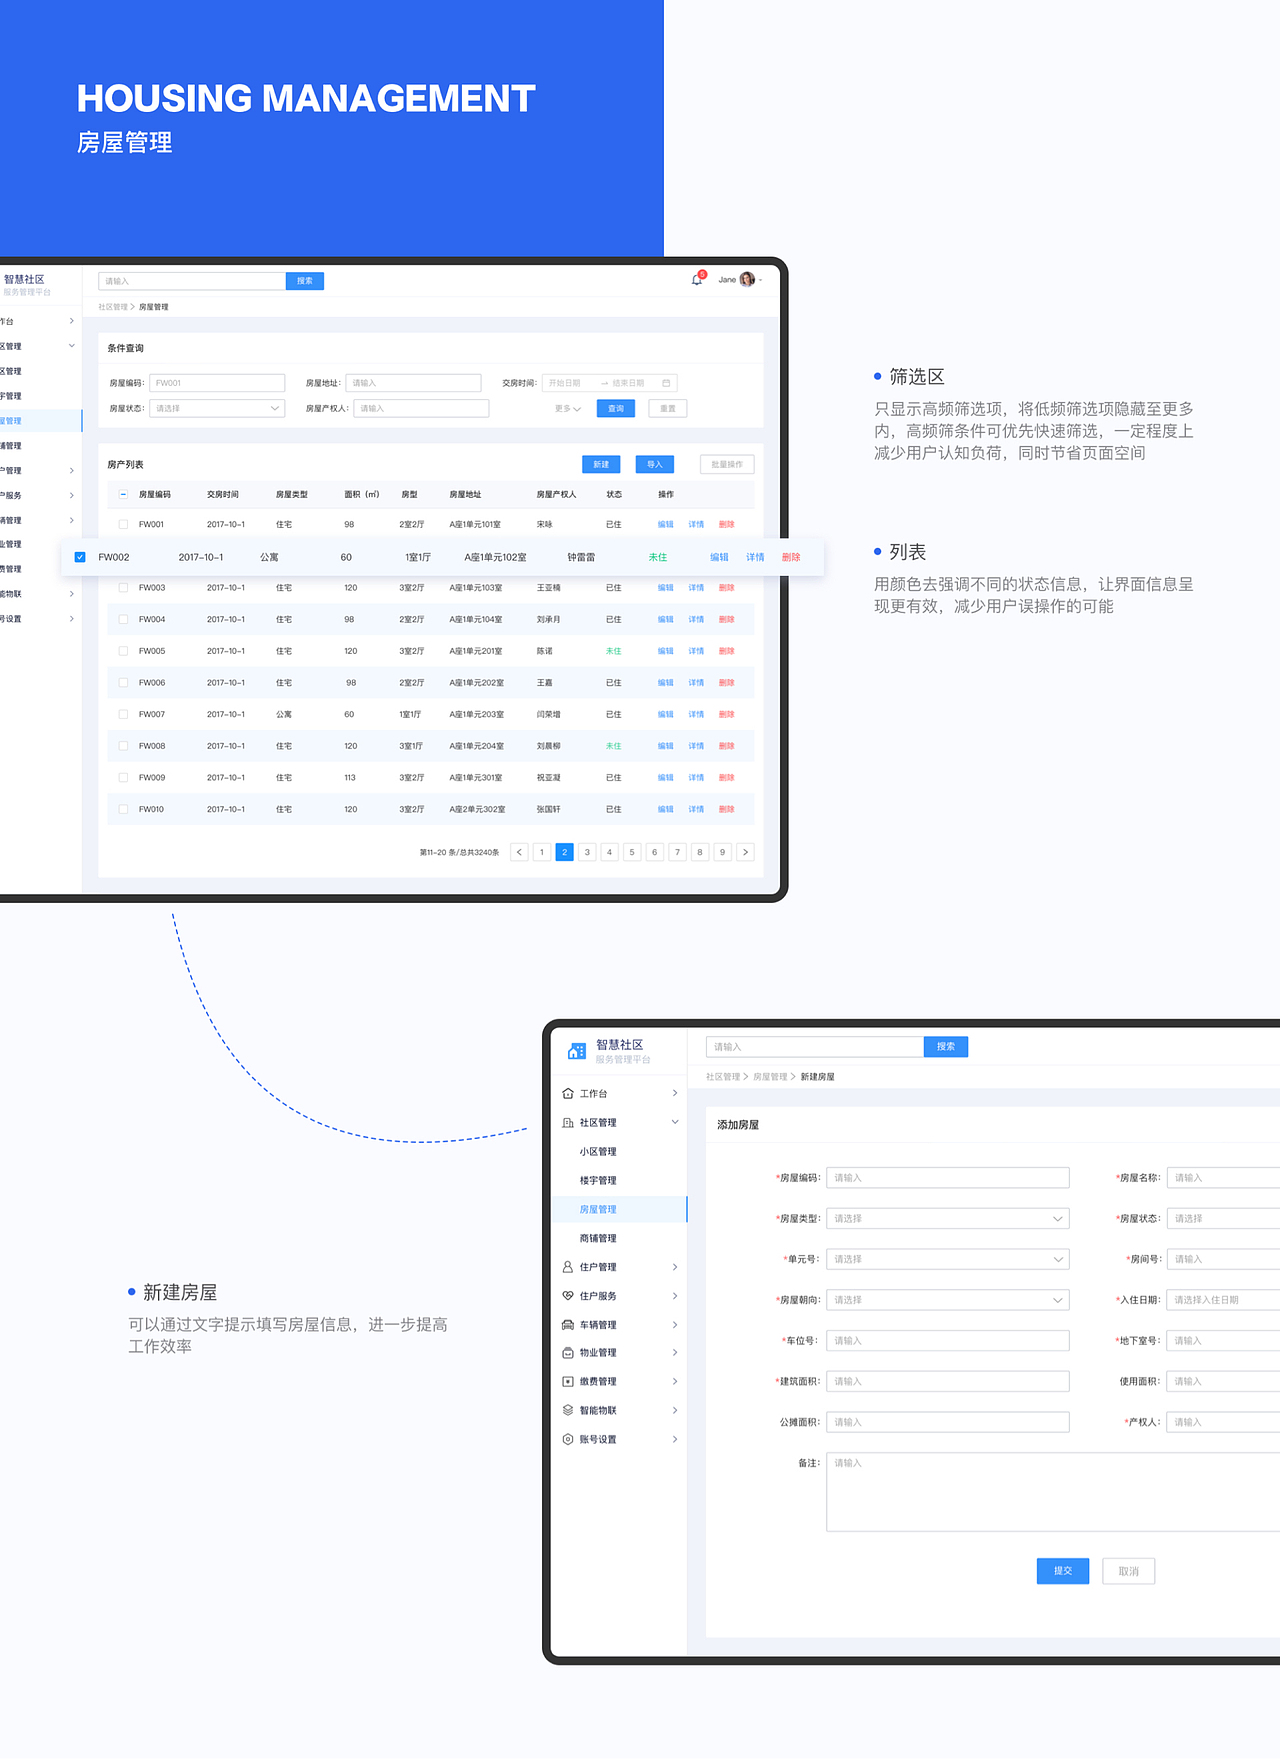Open the Jane account dropdown arrow
Image resolution: width=1280 pixels, height=1759 pixels.
tap(761, 280)
